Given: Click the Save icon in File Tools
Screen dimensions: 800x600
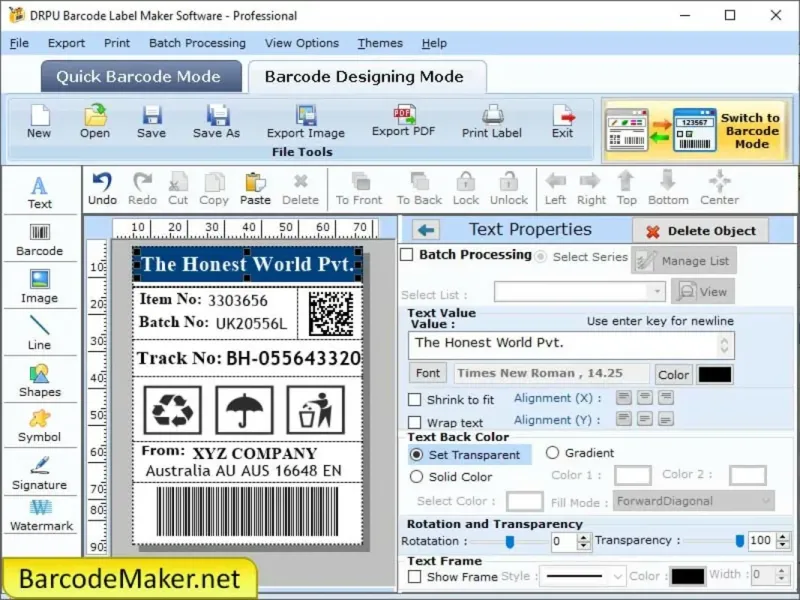Looking at the screenshot, I should pos(152,121).
